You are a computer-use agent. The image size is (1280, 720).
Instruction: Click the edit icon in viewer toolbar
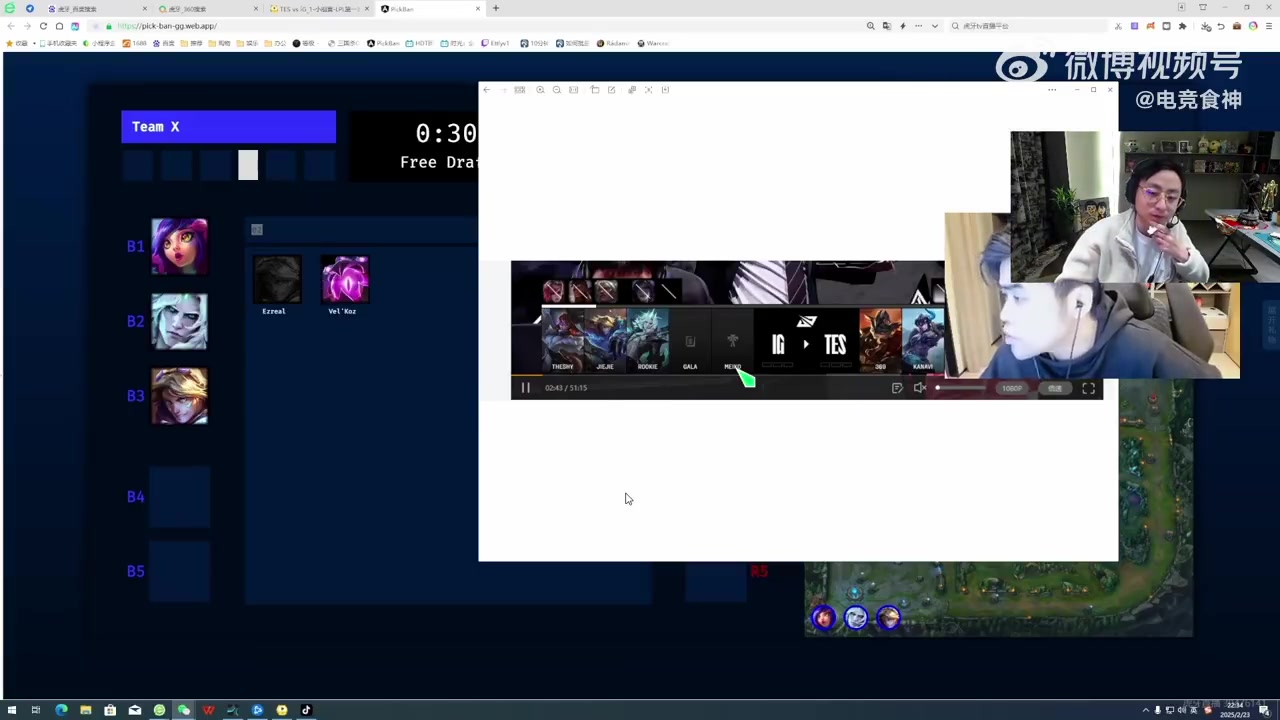coord(612,90)
